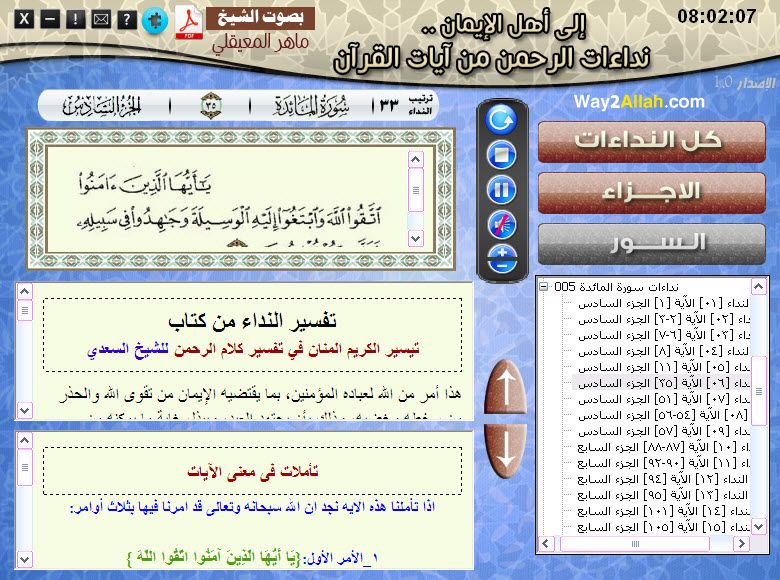Open the help question mark button
Image resolution: width=780 pixels, height=580 pixels.
coord(127,20)
